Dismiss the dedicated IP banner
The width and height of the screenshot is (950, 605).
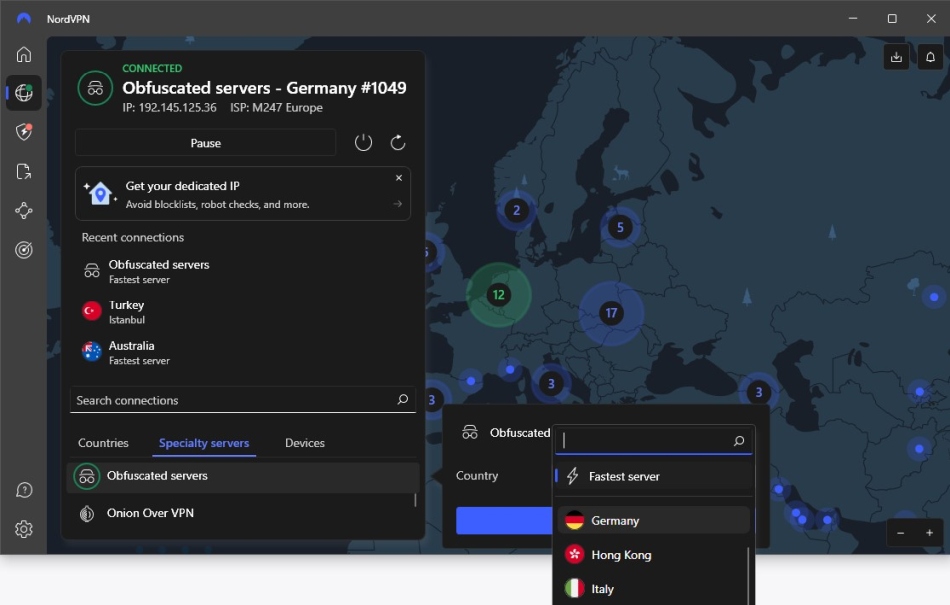tap(399, 178)
